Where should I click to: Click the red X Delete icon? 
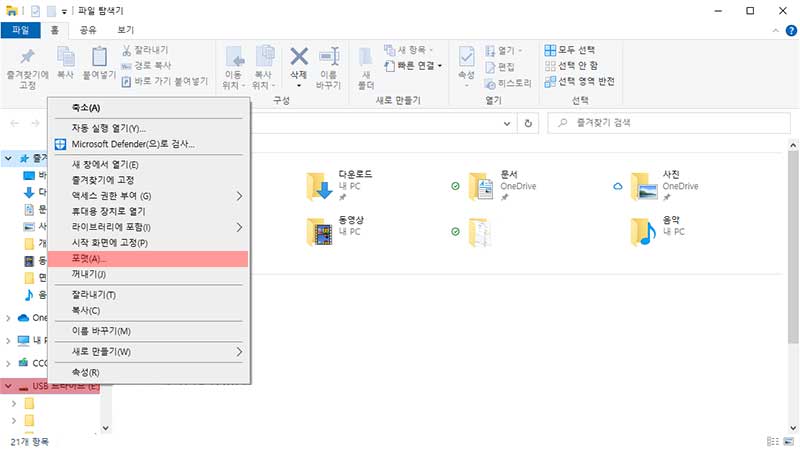tap(299, 57)
